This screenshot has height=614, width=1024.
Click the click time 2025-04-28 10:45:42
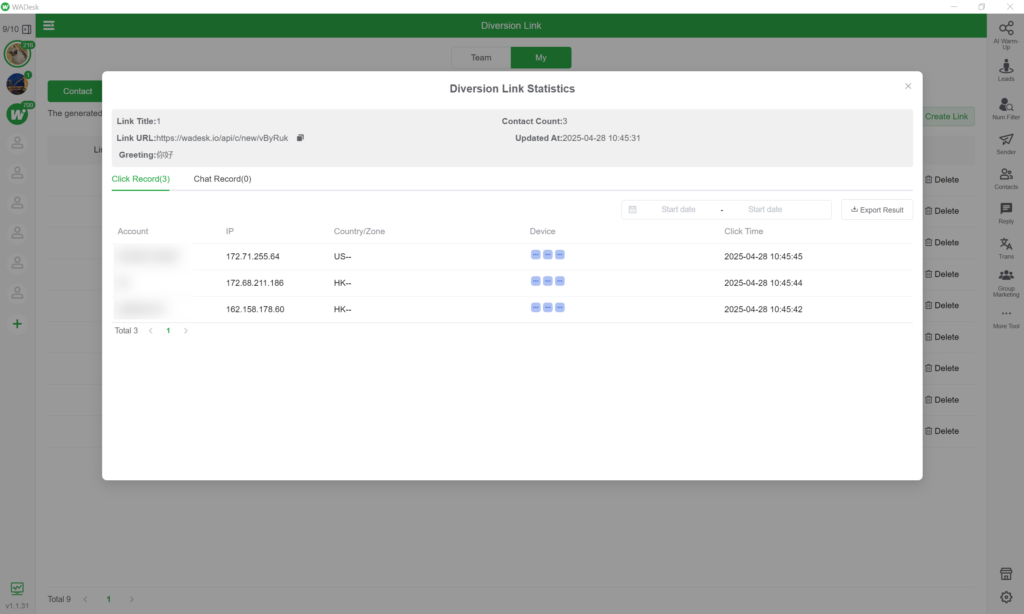coord(763,310)
